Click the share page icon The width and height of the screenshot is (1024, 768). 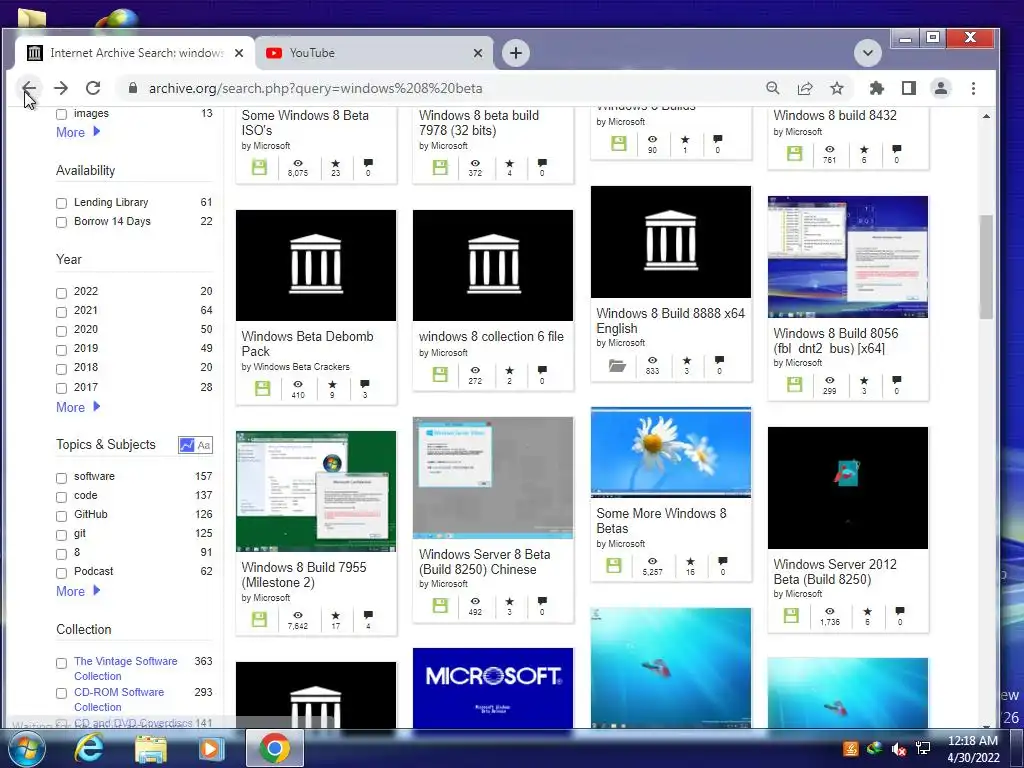[805, 88]
